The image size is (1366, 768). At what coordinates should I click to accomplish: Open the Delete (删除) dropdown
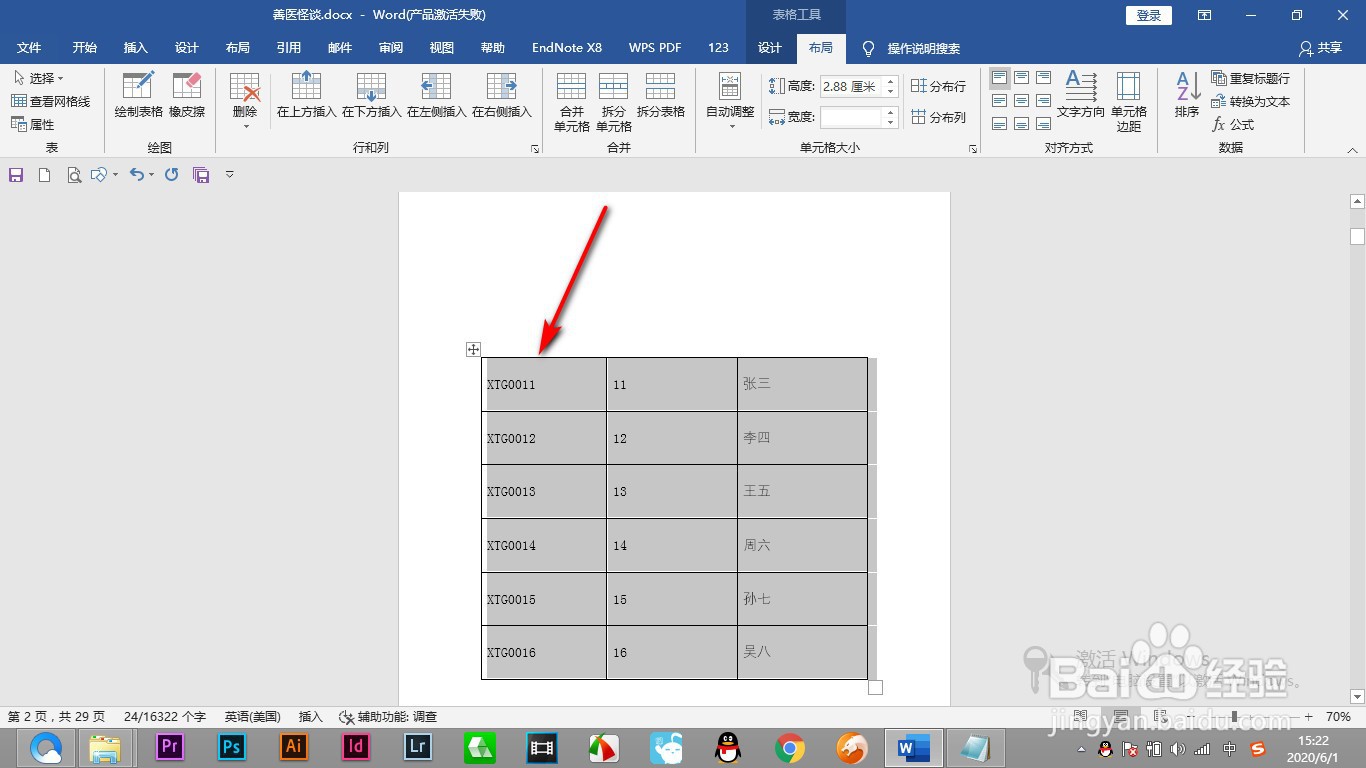(245, 102)
